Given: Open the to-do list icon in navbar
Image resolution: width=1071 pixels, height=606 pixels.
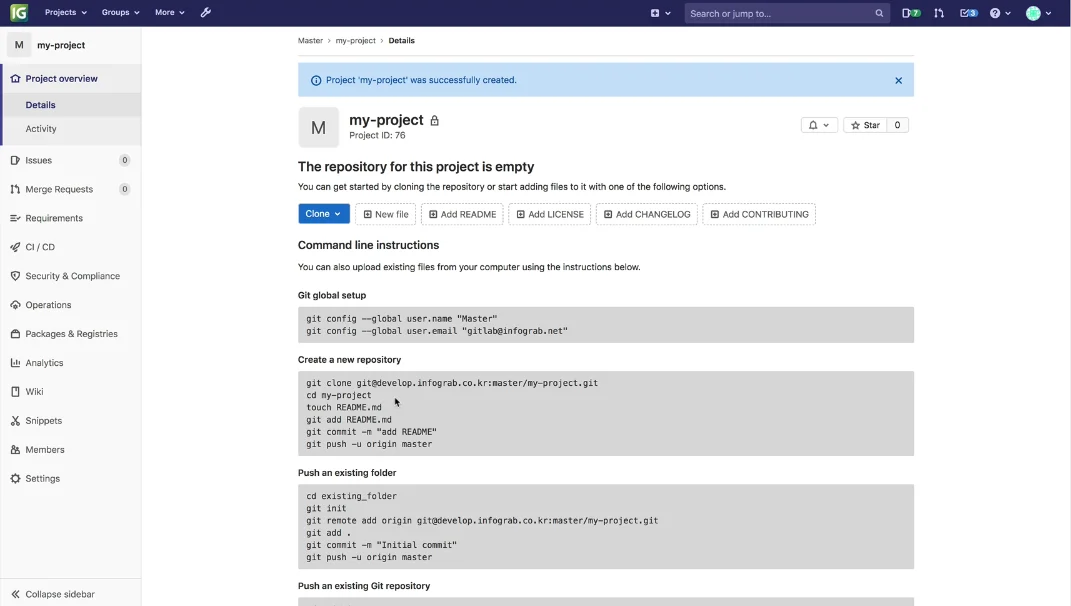Looking at the screenshot, I should 968,13.
